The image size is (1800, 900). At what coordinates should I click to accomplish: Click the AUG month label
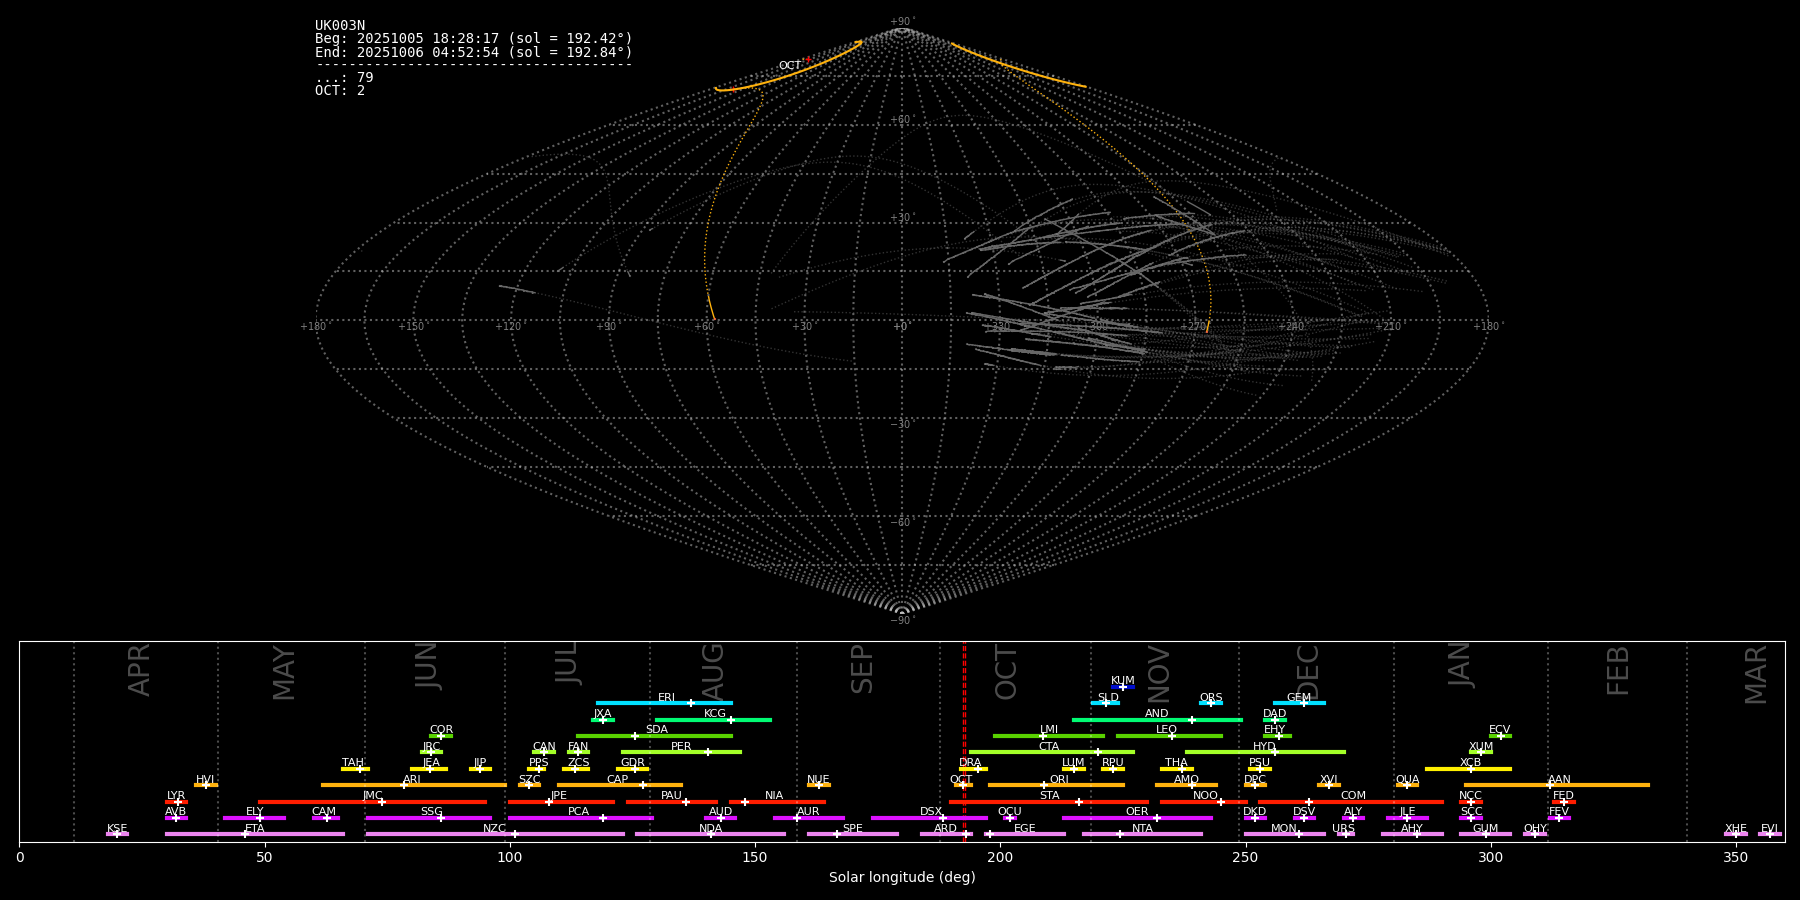(713, 671)
